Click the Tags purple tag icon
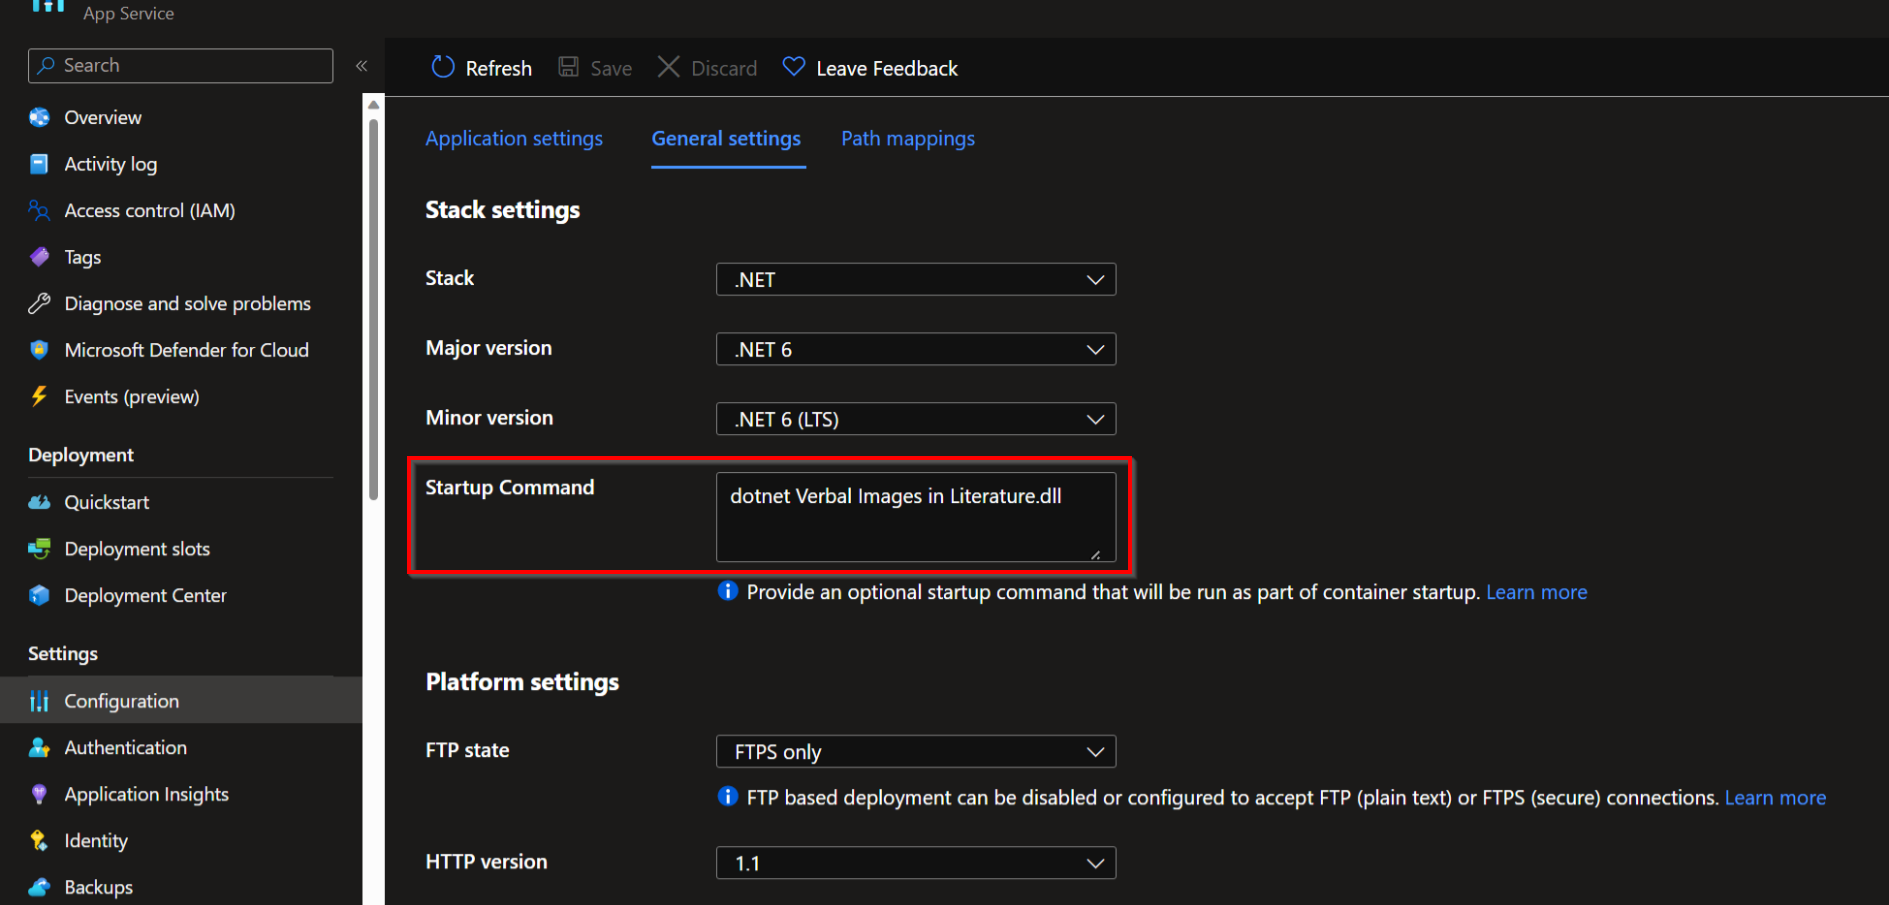This screenshot has height=905, width=1889. 39,257
